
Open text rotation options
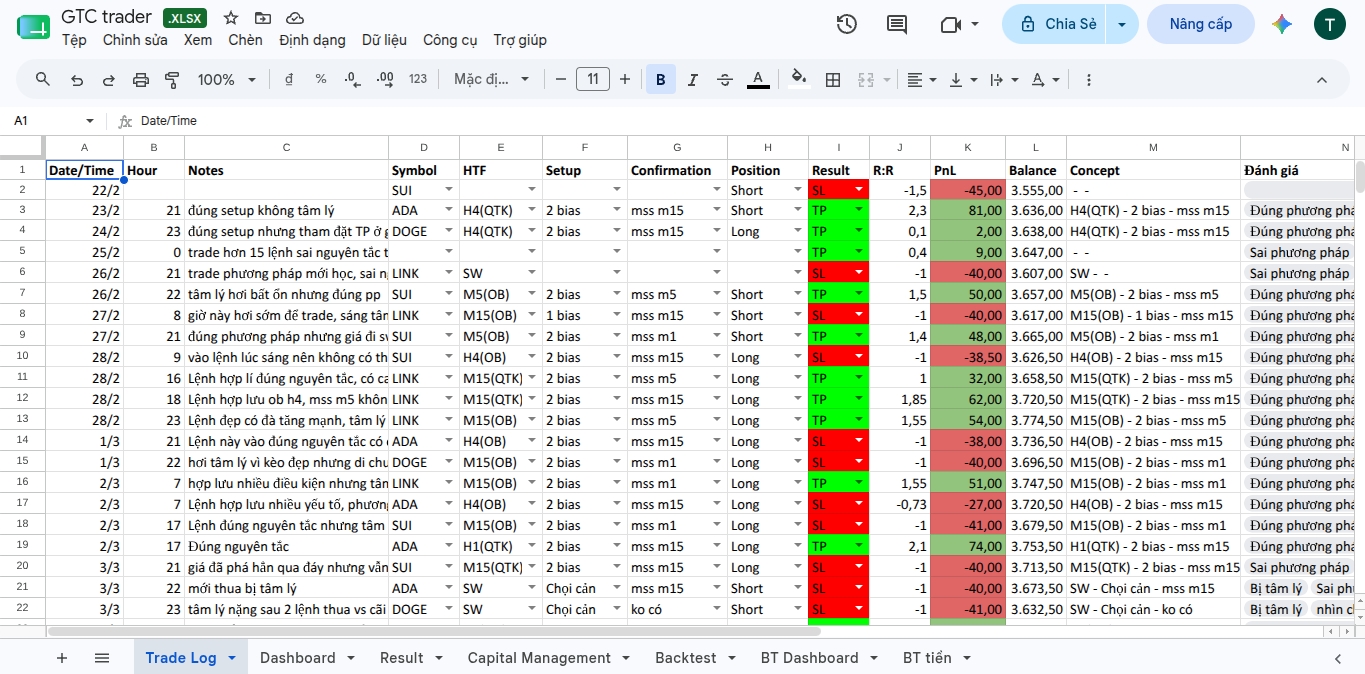1044,79
